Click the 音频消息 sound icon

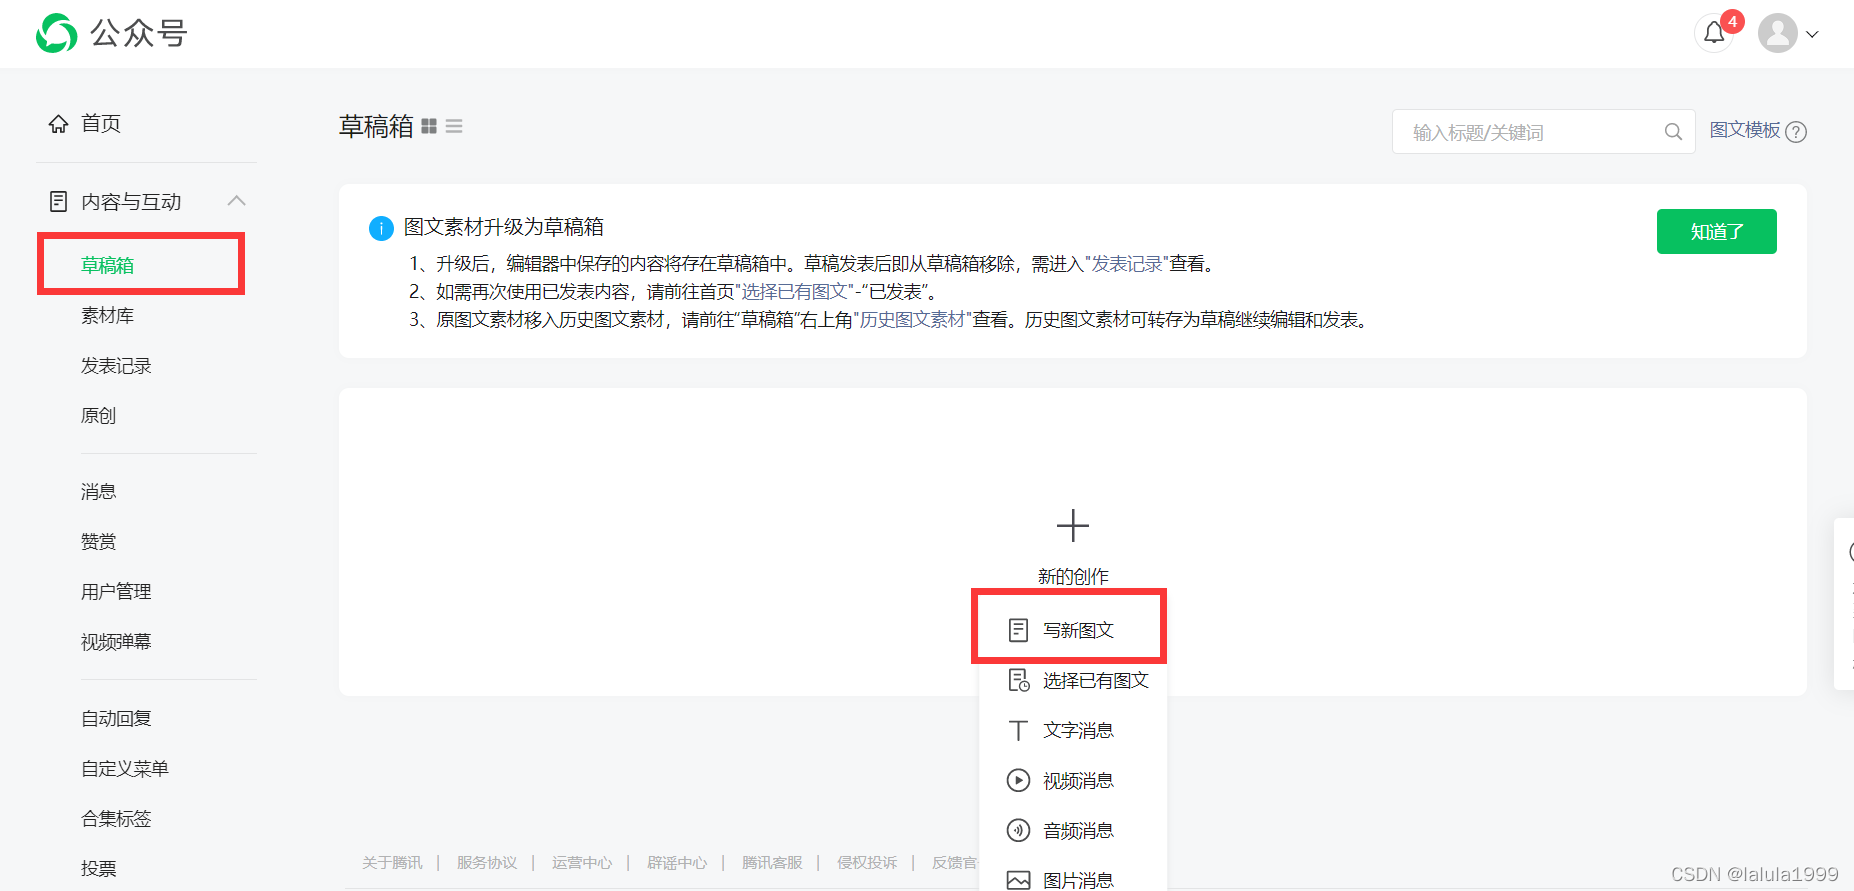[1018, 830]
